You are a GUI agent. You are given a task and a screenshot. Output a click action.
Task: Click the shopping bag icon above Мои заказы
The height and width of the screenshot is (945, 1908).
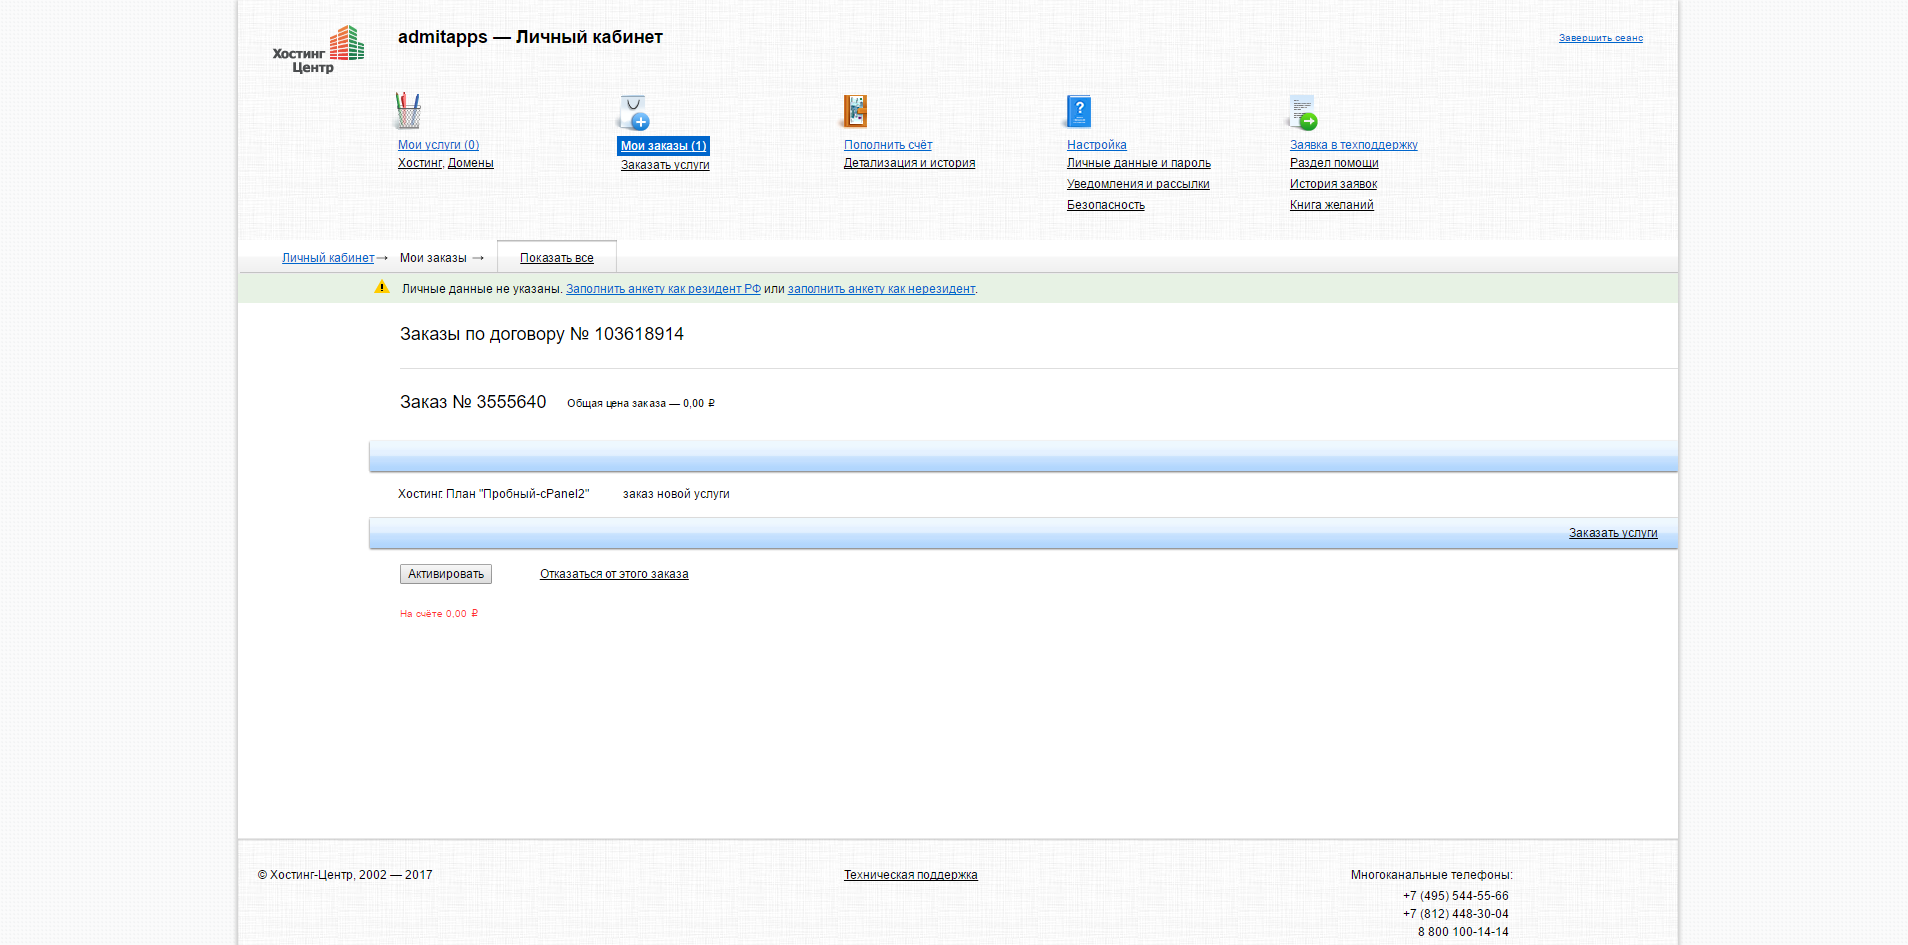coord(633,113)
